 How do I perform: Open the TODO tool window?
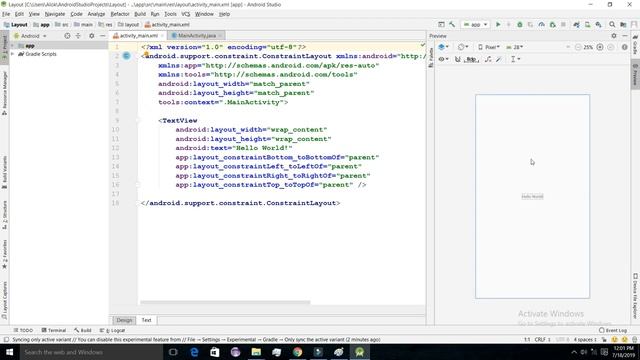[23, 330]
